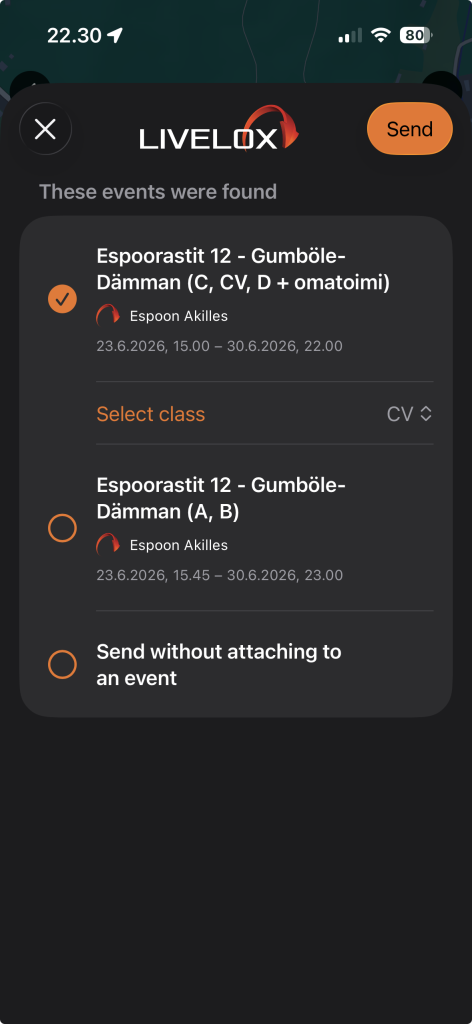Tap the battery indicator showing 80
This screenshot has height=1024, width=472.
tap(416, 35)
